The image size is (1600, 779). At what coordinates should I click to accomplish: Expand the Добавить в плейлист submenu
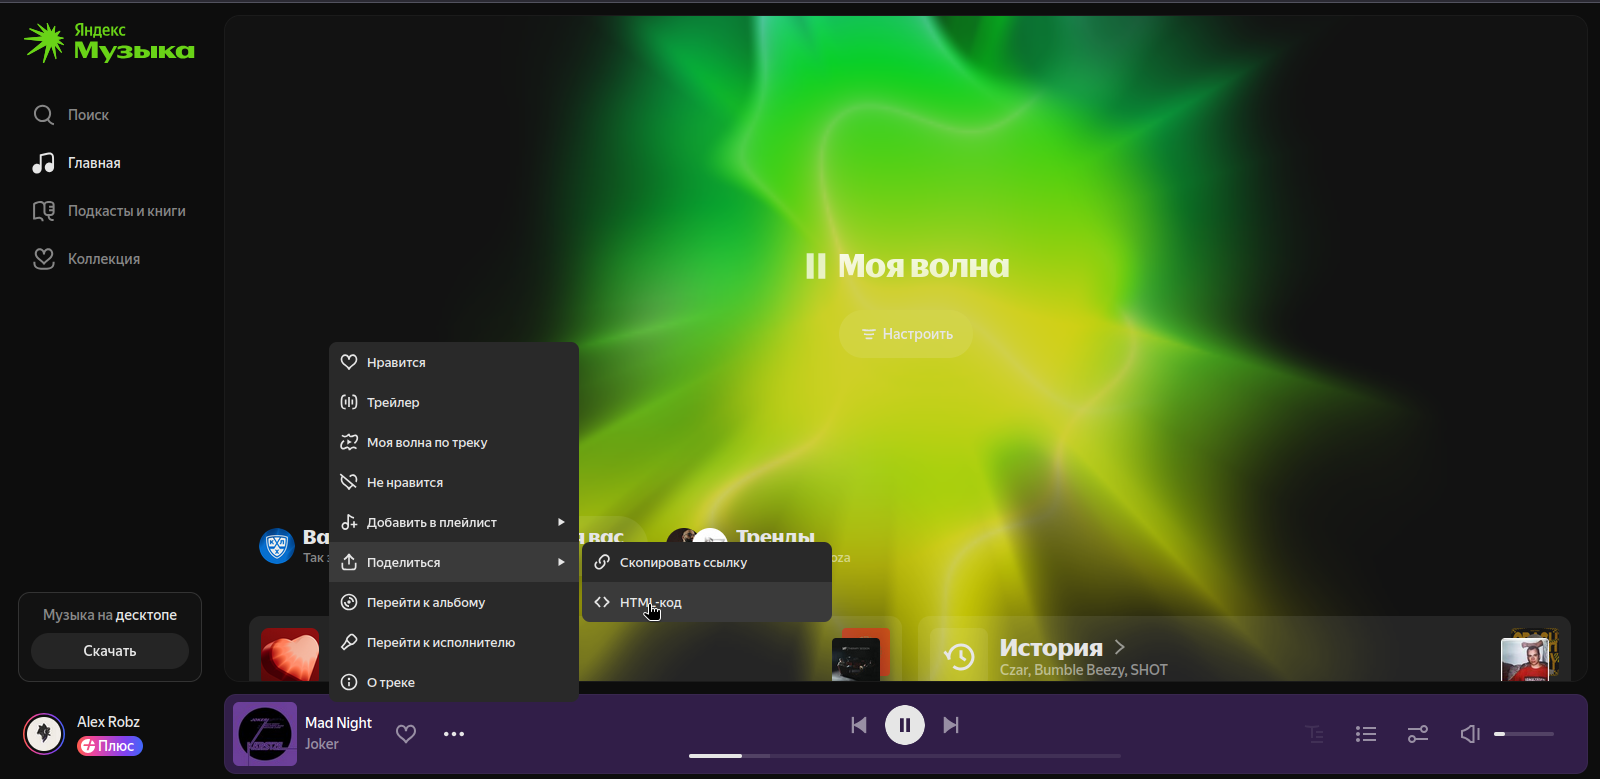pyautogui.click(x=454, y=522)
